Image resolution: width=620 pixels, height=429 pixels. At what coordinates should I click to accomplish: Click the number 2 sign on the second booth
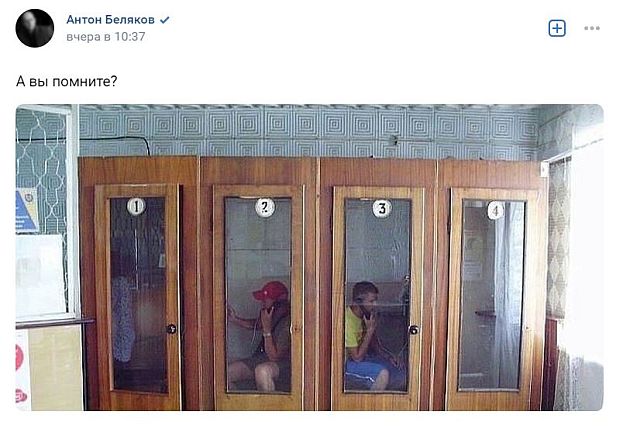point(265,208)
